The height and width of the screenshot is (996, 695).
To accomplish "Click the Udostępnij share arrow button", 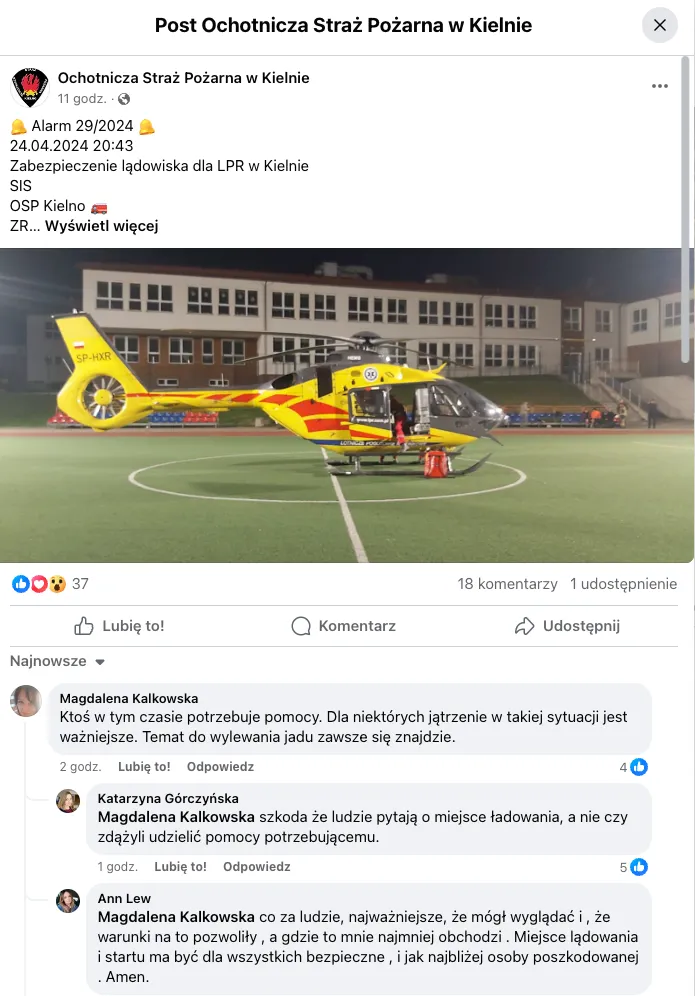I will [x=567, y=626].
